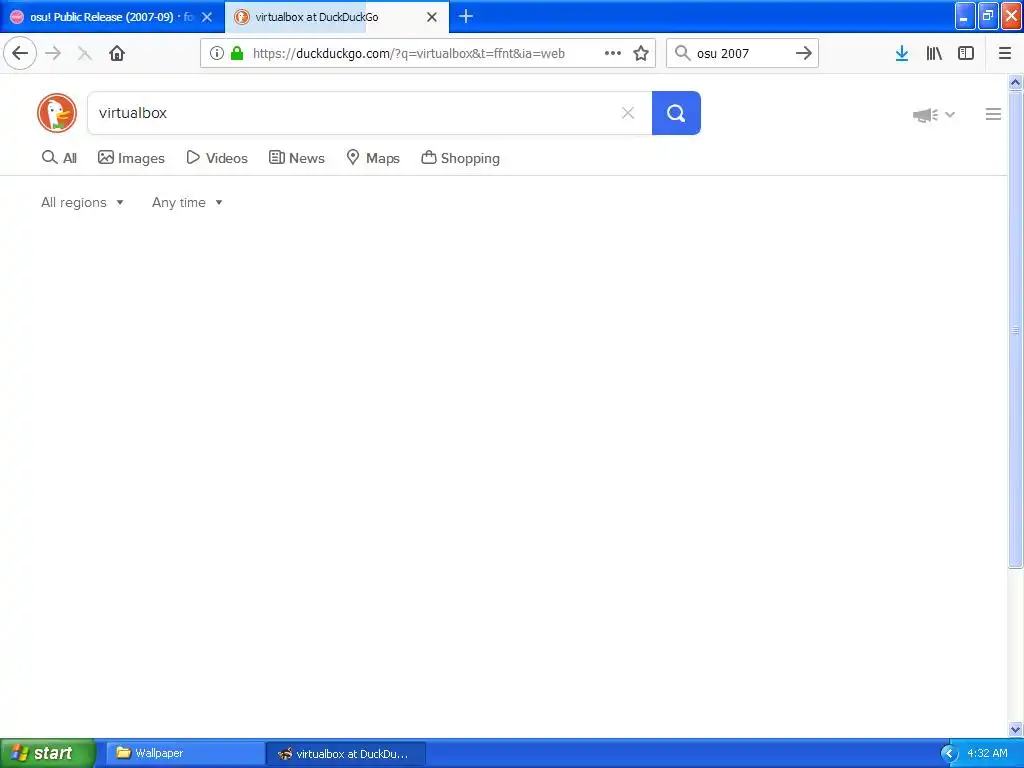This screenshot has width=1024, height=768.
Task: Open the Firefox hamburger menu
Action: pyautogui.click(x=1005, y=54)
